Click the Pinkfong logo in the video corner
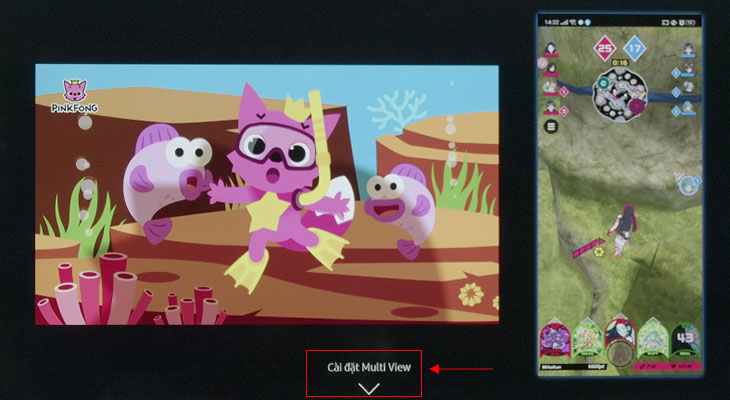730x400 pixels. tap(74, 95)
